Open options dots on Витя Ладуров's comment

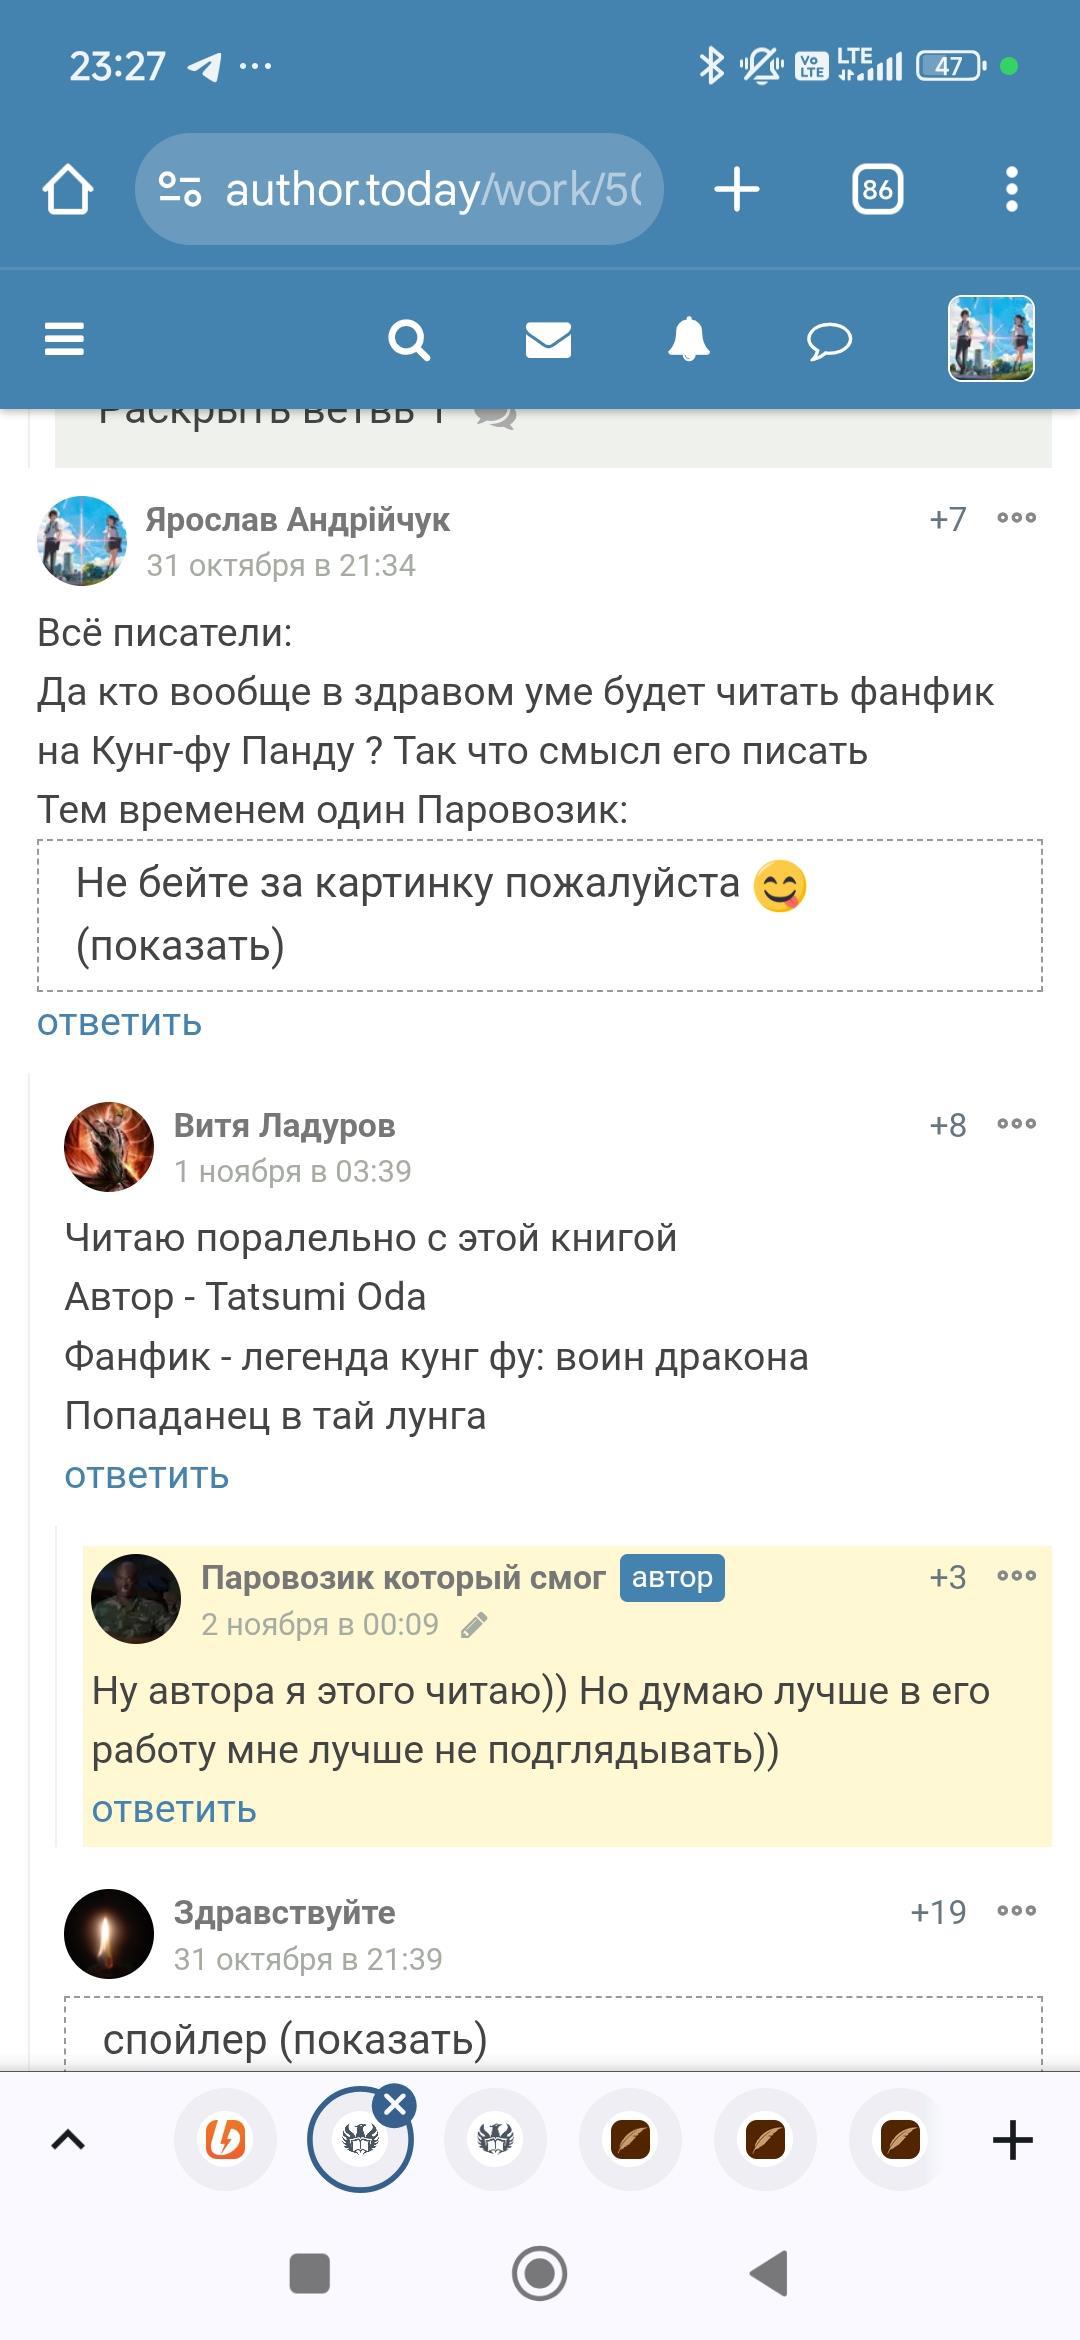click(1016, 1124)
